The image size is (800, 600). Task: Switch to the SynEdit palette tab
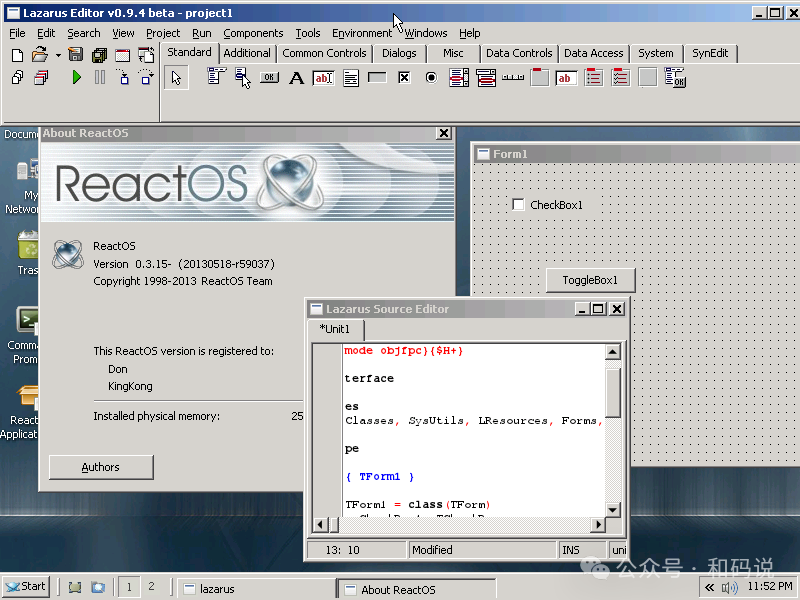point(710,53)
